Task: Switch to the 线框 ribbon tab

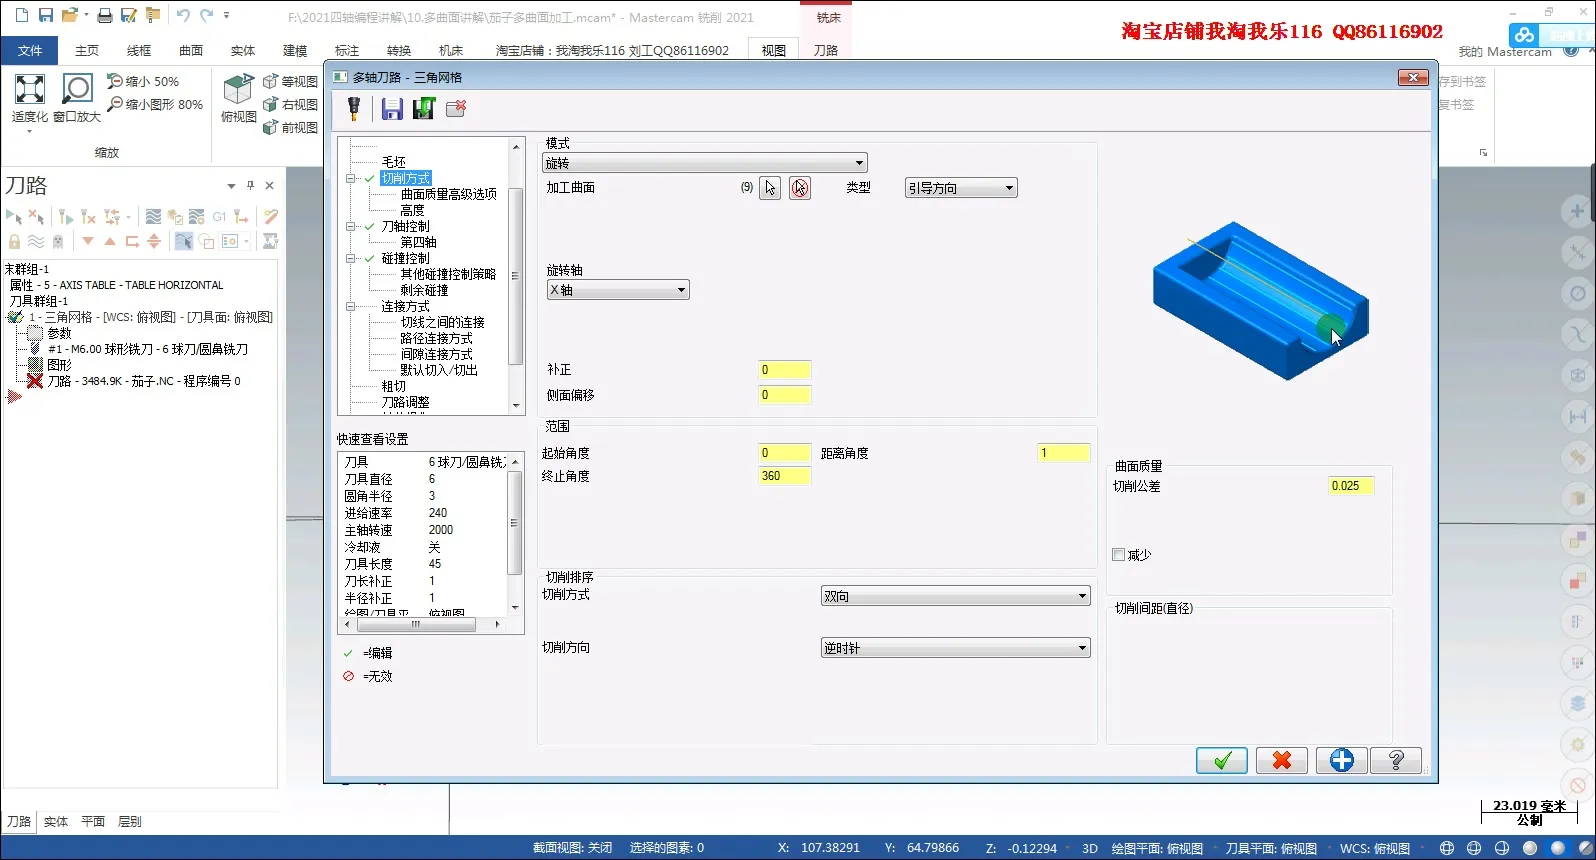Action: click(x=139, y=50)
